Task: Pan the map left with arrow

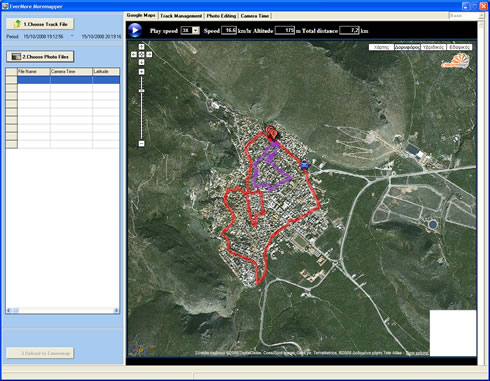Action: (134, 54)
